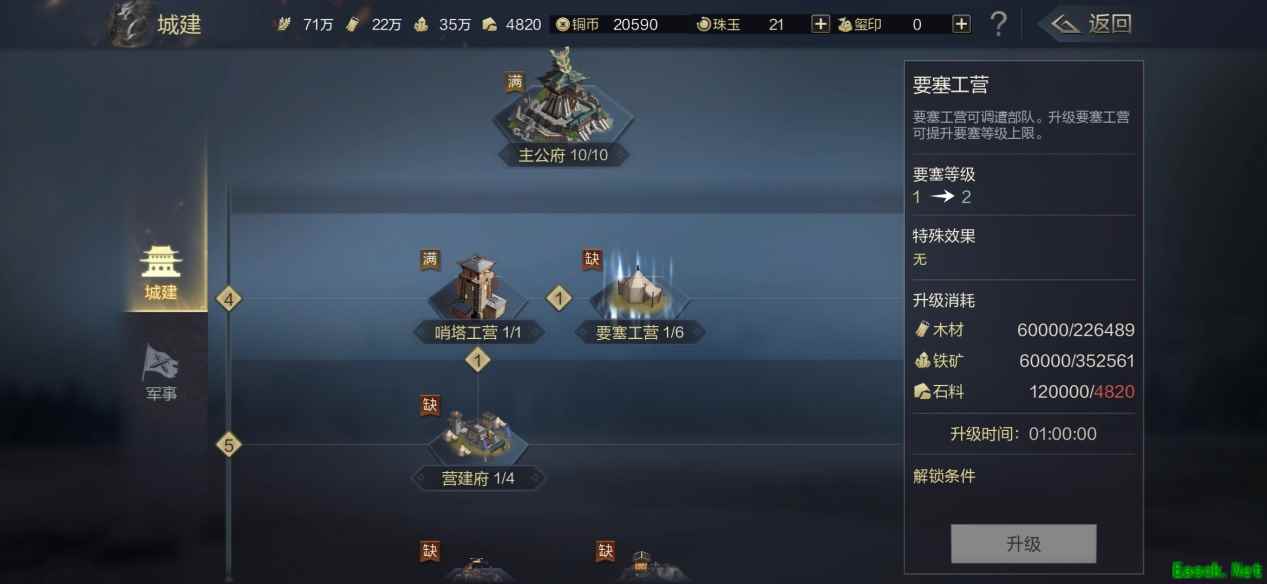Switch to the 军事 side tab
Image resolution: width=1267 pixels, height=584 pixels.
[x=160, y=373]
